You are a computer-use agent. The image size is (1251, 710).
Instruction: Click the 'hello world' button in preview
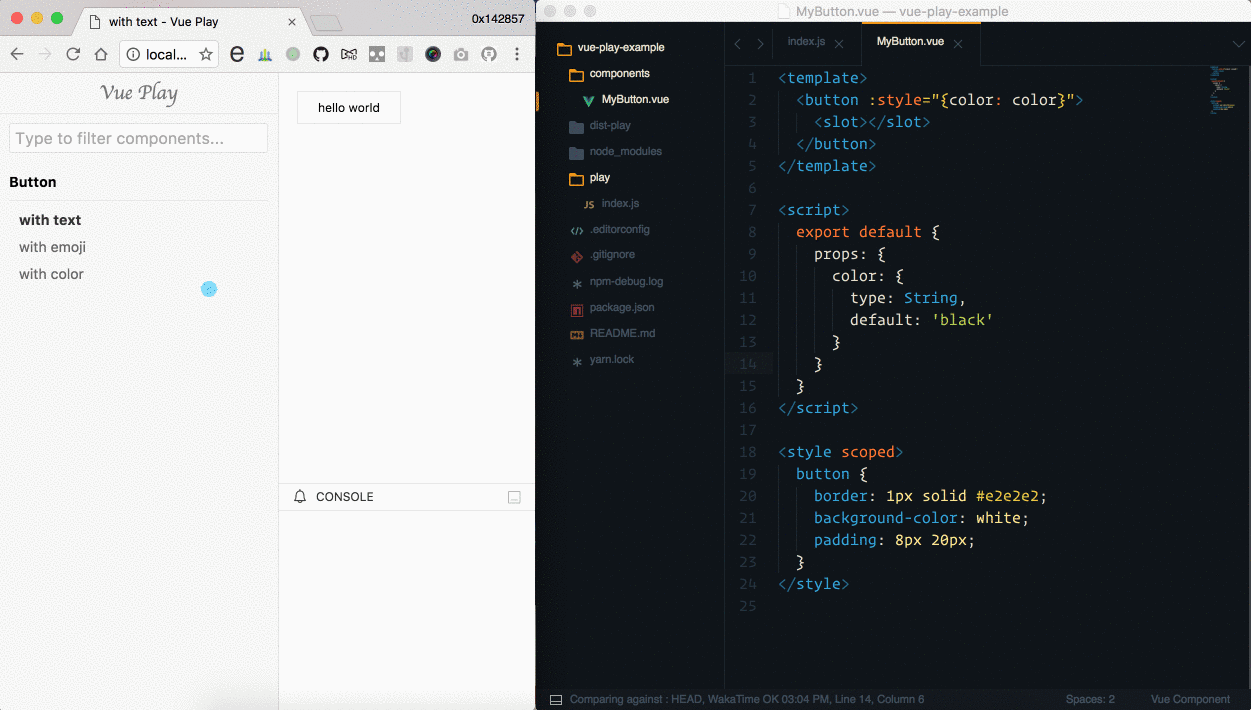click(348, 107)
